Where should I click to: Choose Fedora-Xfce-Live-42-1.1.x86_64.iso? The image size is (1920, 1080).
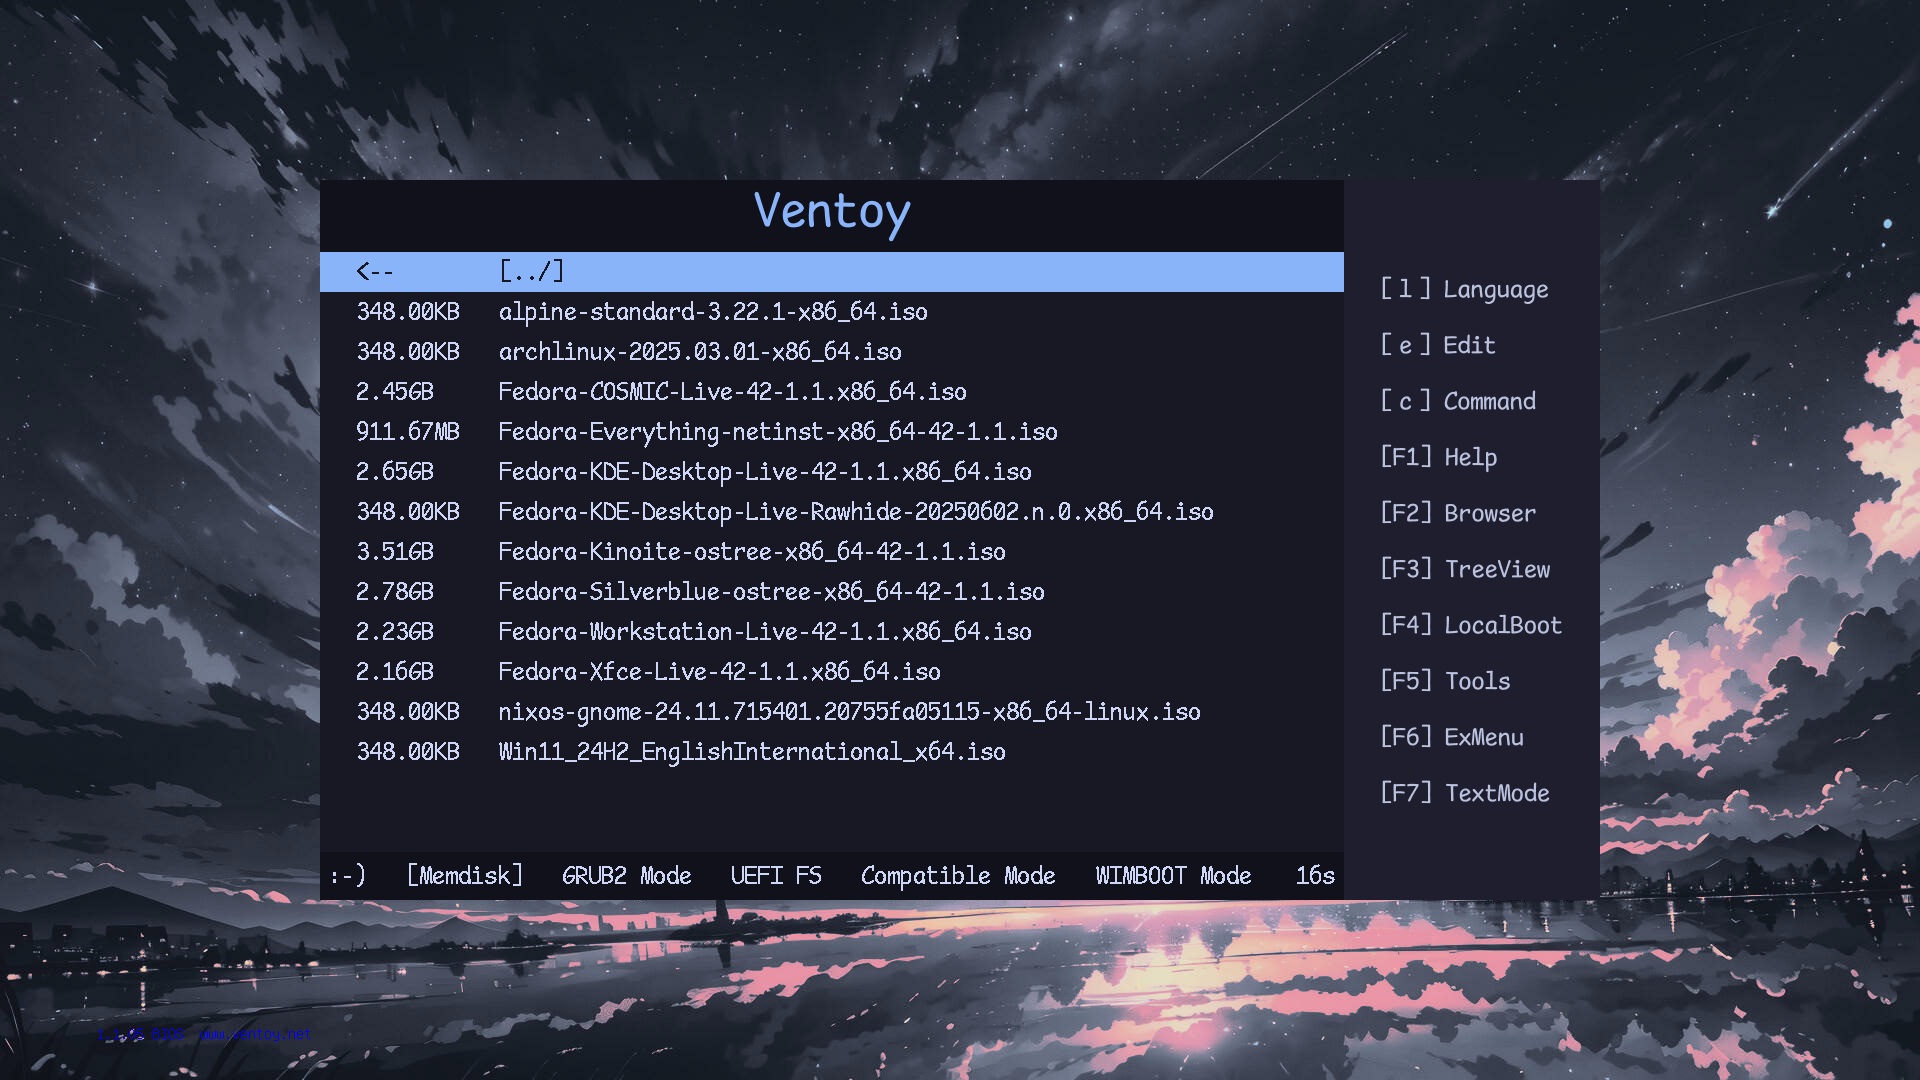[x=719, y=672]
